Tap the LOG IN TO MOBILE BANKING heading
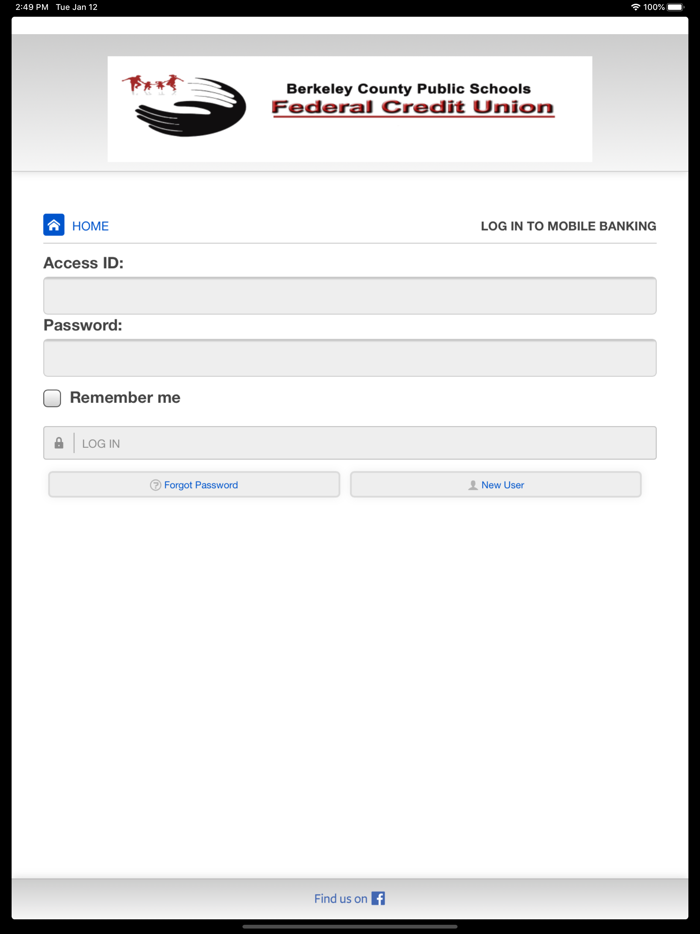 tap(568, 226)
